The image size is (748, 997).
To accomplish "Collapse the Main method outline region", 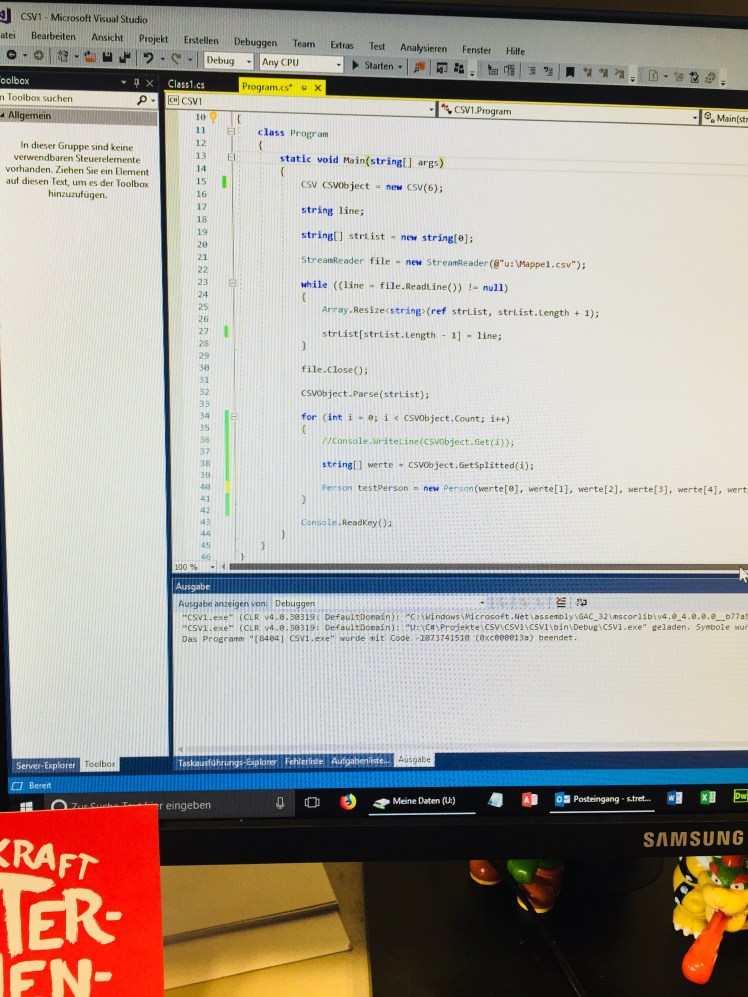I will coord(232,158).
